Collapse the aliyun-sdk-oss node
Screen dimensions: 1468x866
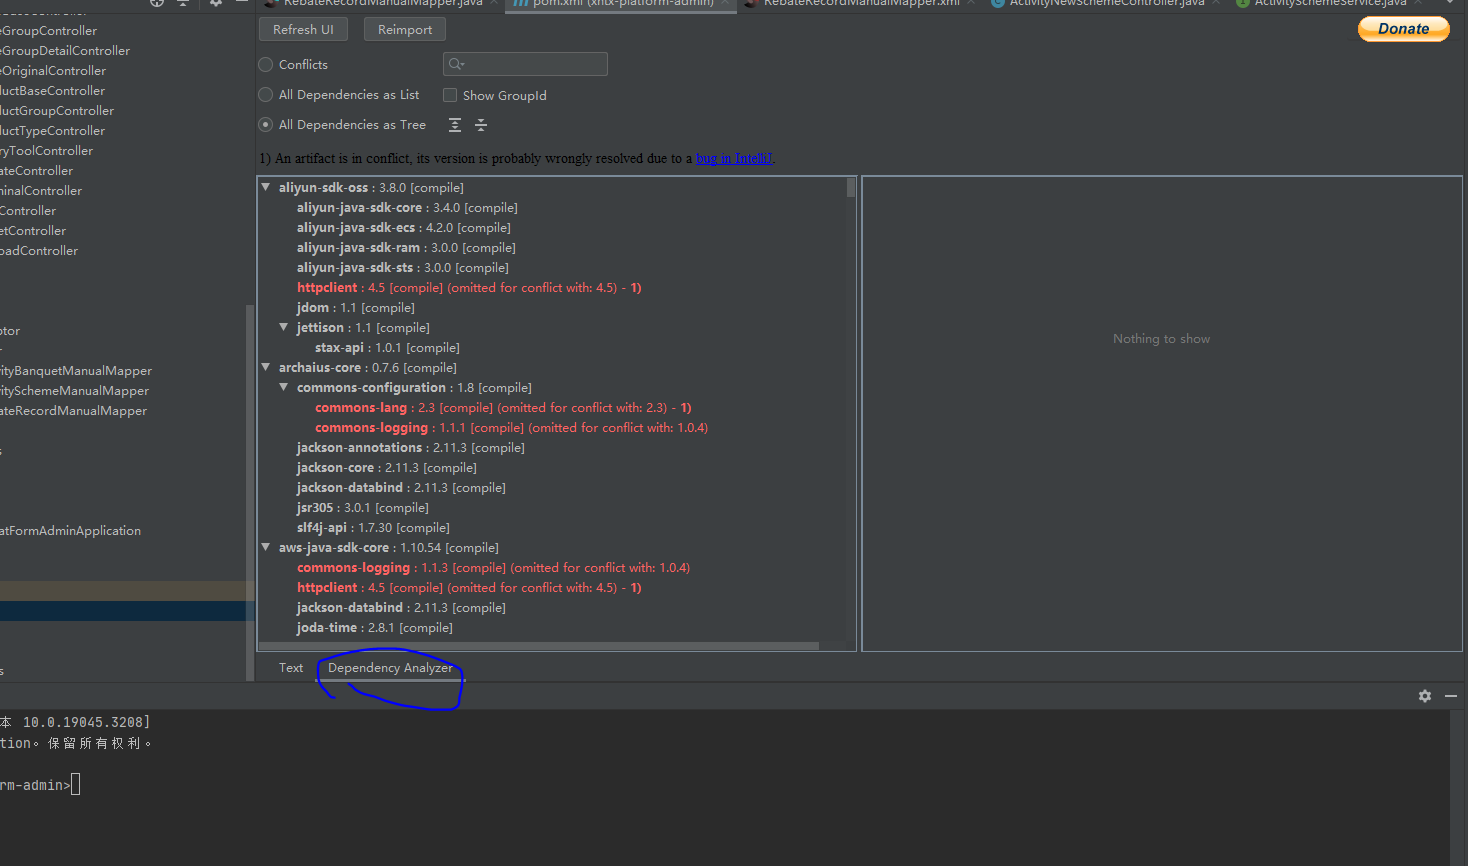coord(266,187)
